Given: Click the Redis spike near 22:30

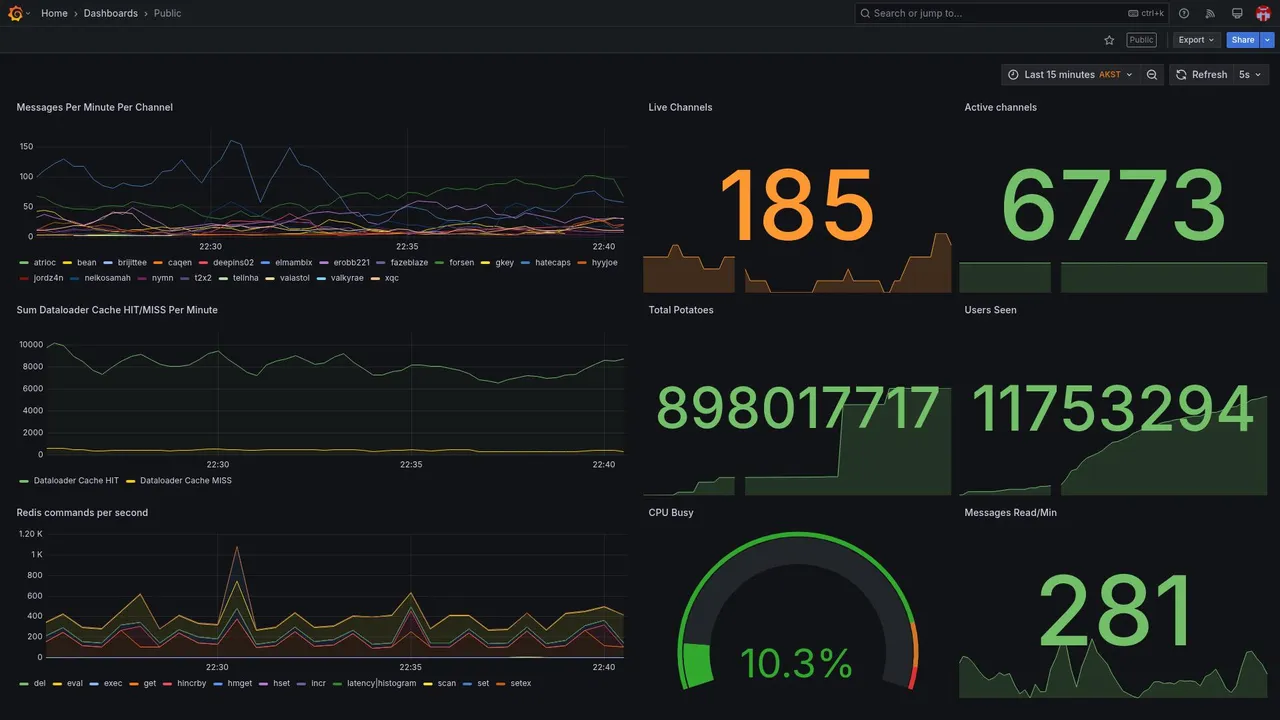Looking at the screenshot, I should click(237, 548).
